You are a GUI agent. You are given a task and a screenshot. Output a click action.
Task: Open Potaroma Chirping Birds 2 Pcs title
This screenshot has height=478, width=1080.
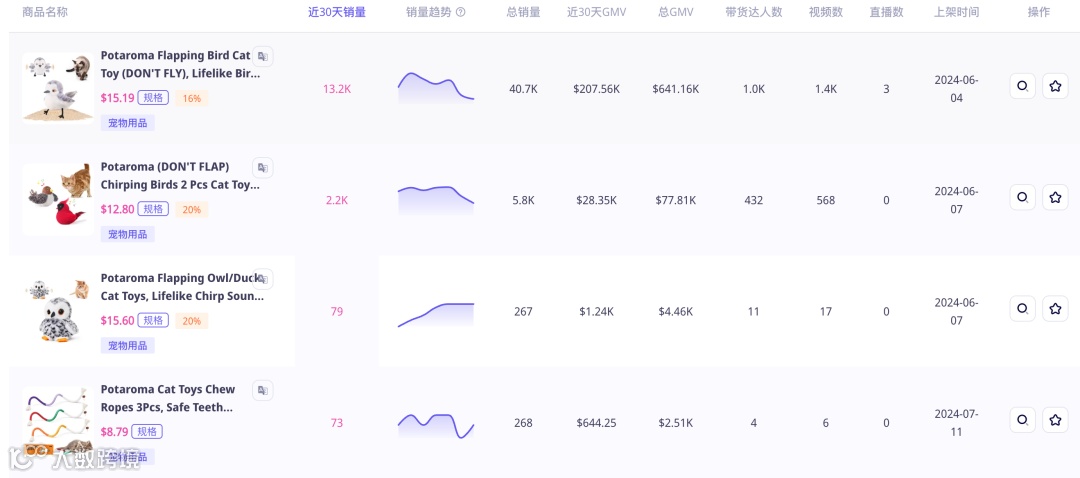(180, 176)
